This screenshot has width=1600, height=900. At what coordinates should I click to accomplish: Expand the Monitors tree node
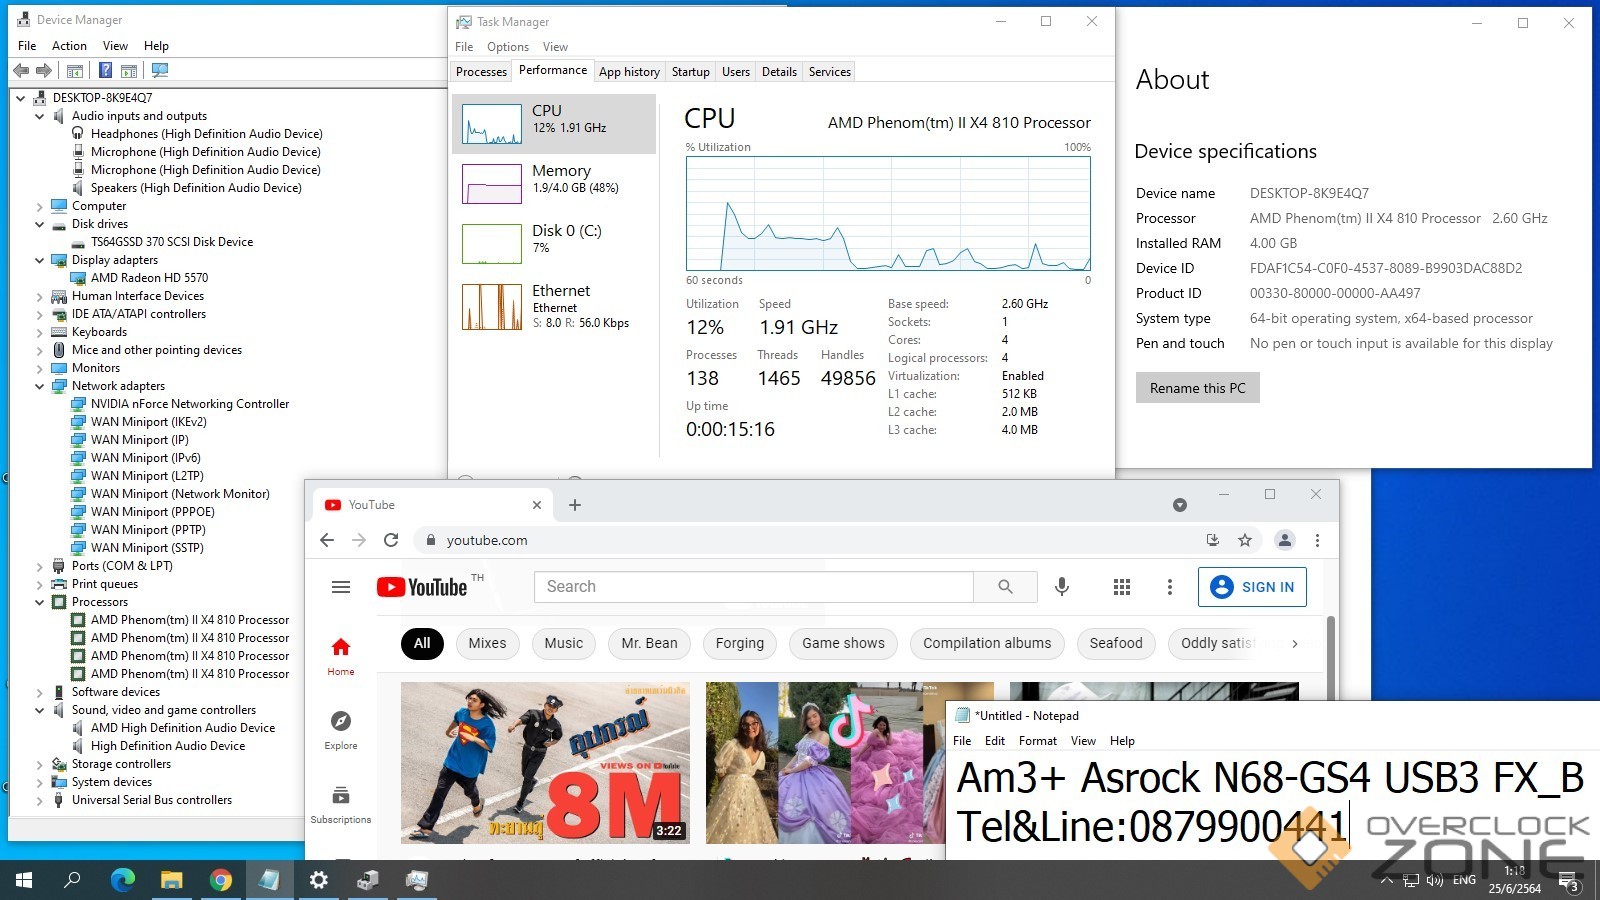click(x=40, y=368)
